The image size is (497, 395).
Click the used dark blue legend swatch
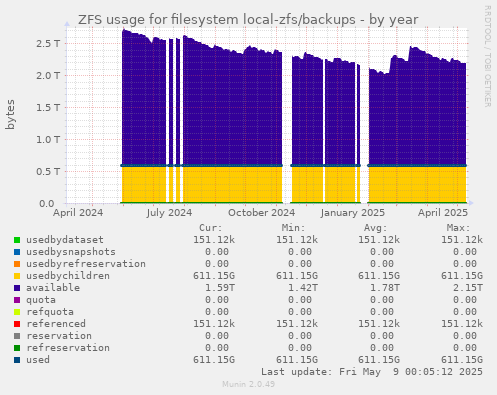point(17,360)
